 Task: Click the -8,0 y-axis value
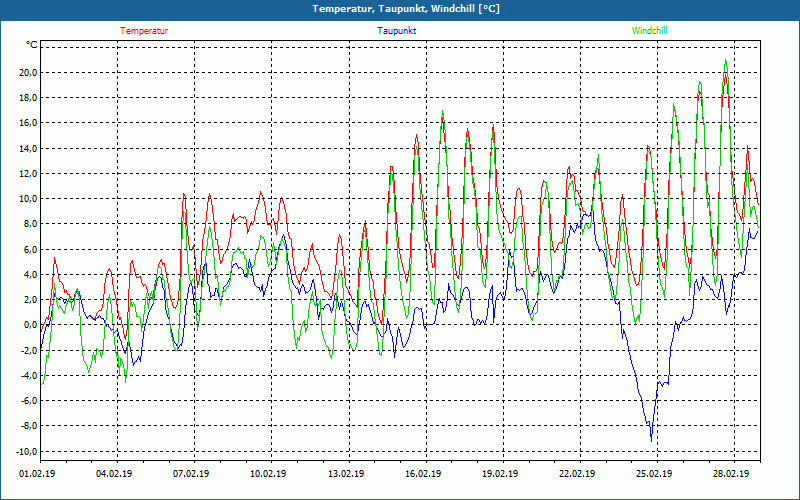[29, 426]
